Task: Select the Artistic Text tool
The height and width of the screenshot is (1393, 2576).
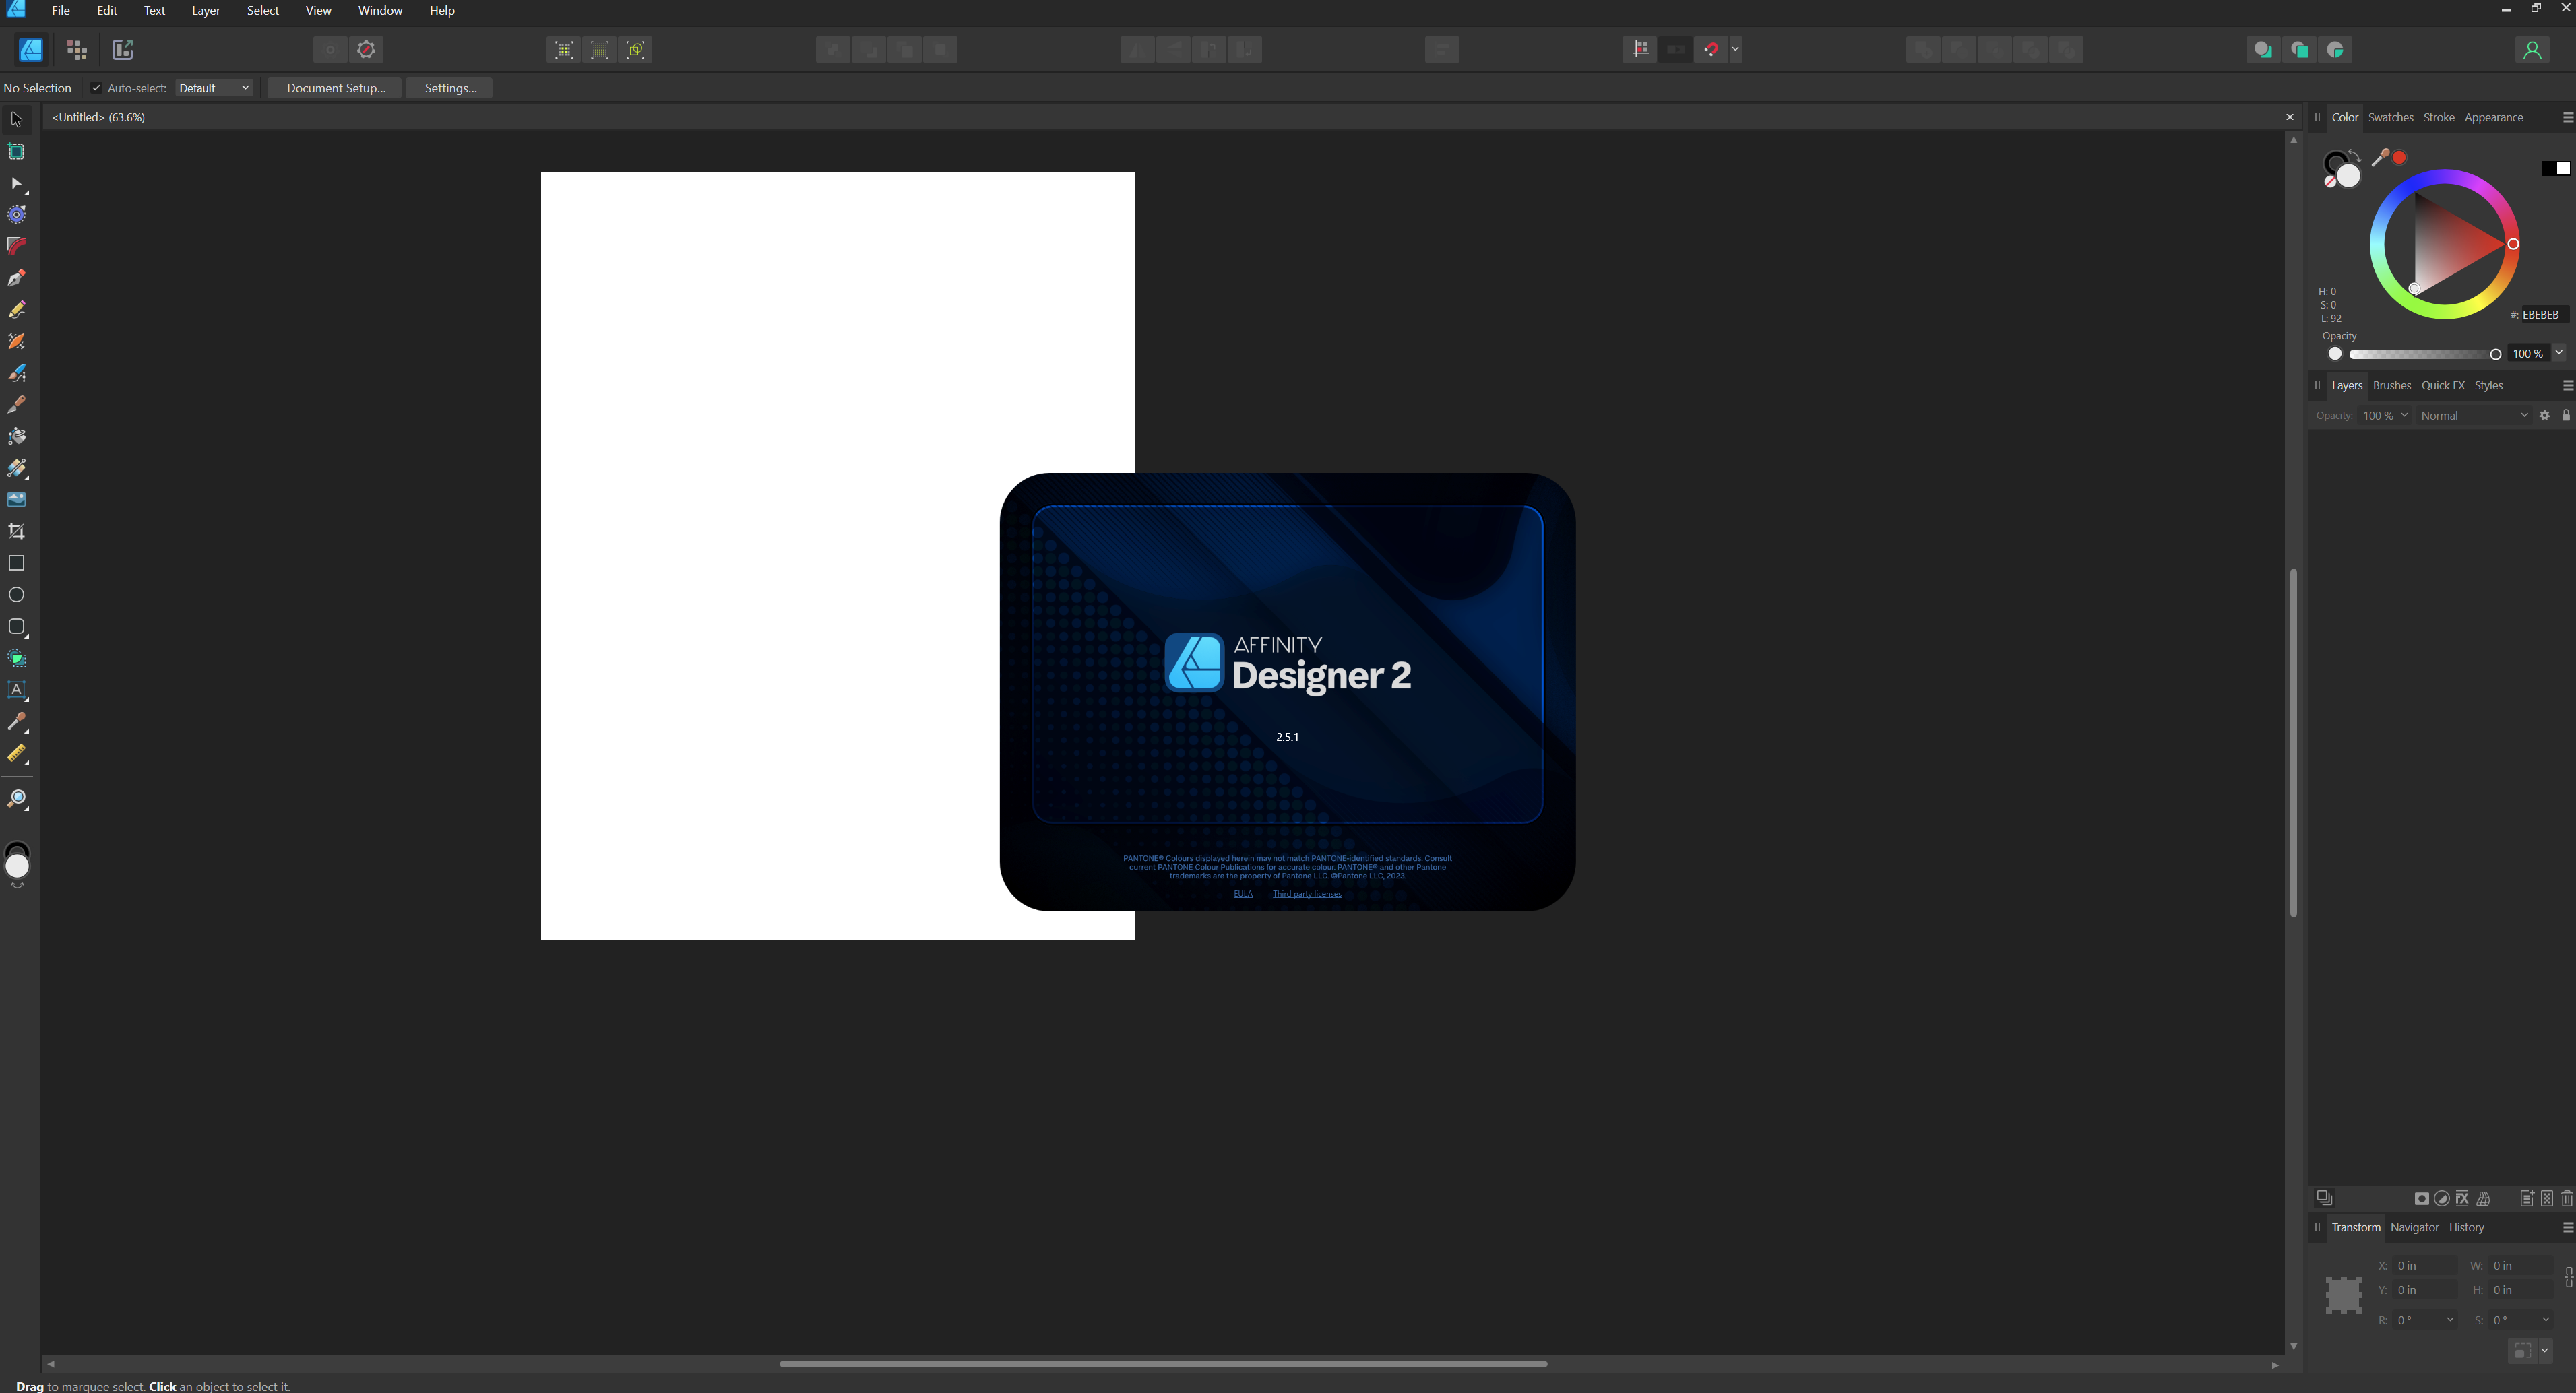Action: [16, 690]
